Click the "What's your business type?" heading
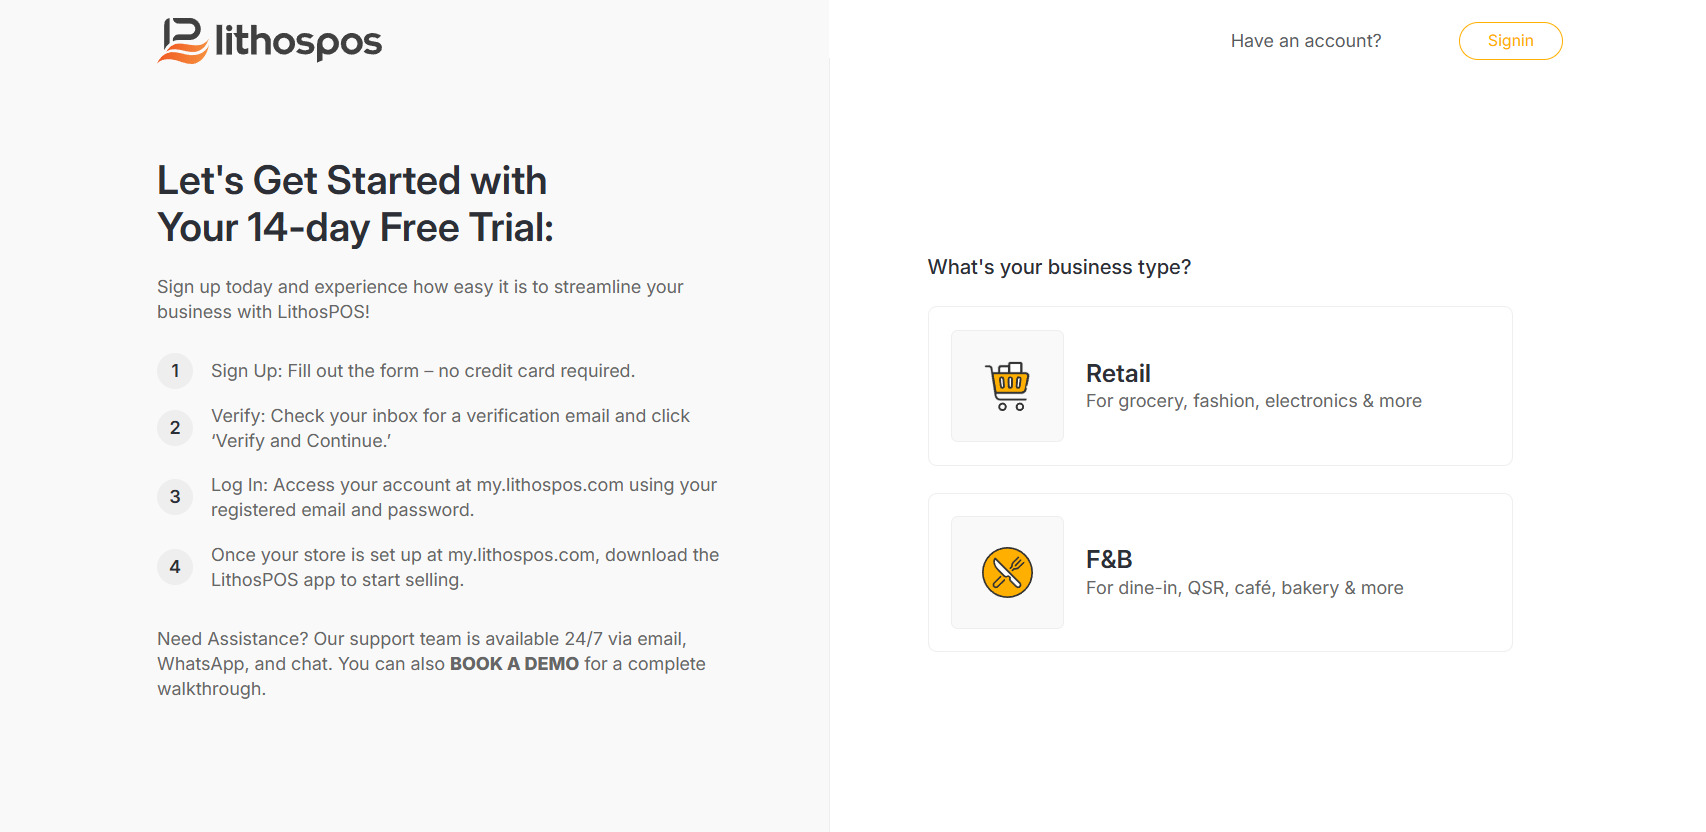 pyautogui.click(x=1059, y=267)
